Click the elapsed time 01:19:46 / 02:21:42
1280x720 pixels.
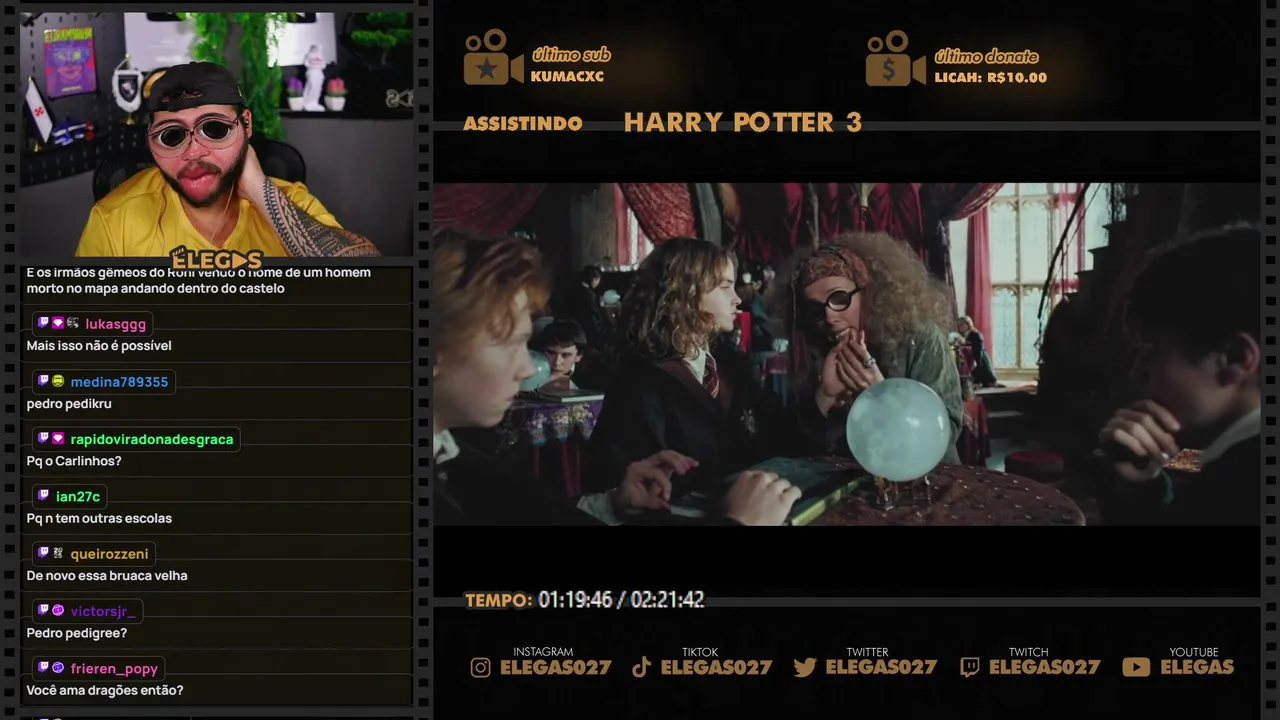click(x=621, y=600)
